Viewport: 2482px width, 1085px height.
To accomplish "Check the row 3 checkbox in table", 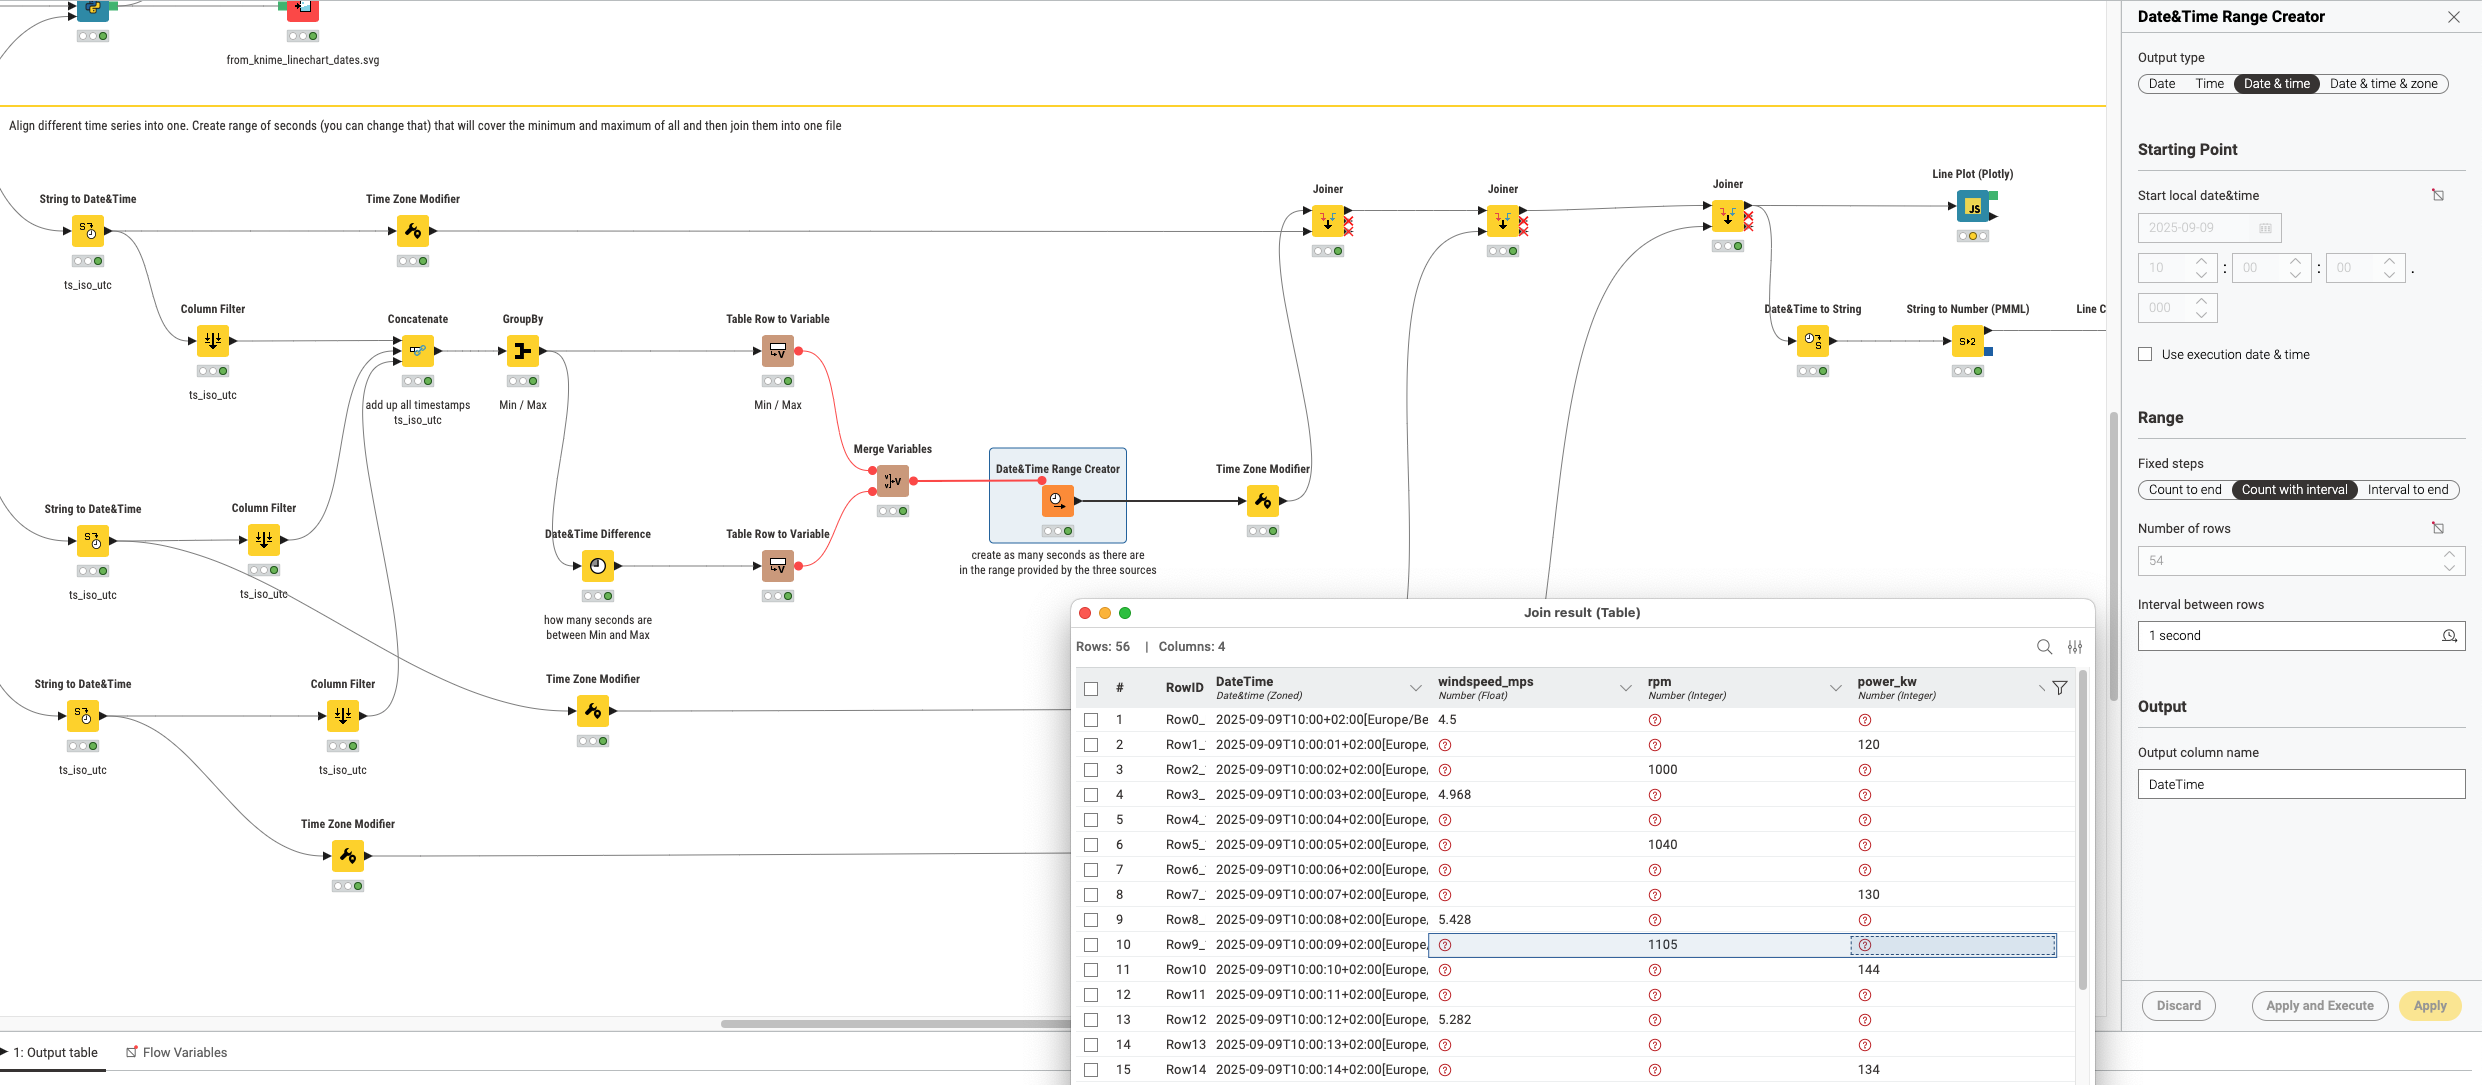I will pyautogui.click(x=1091, y=770).
